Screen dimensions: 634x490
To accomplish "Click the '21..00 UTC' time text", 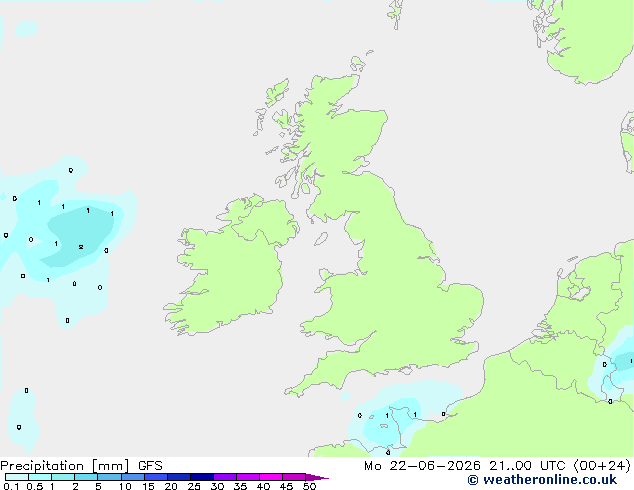I will (x=527, y=466).
